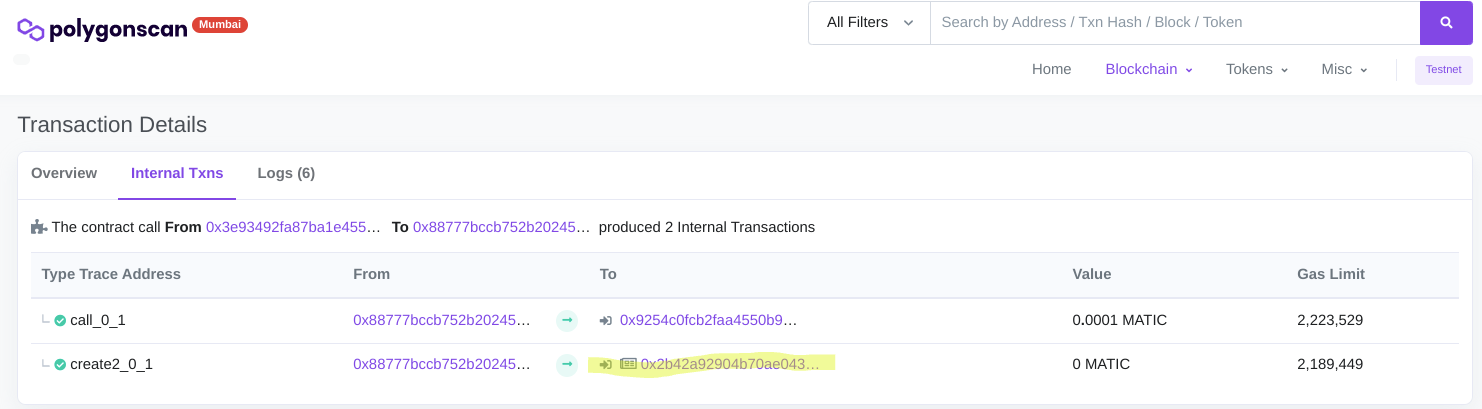1482x409 pixels.
Task: Click the purple search magnifier button
Action: 1446,22
